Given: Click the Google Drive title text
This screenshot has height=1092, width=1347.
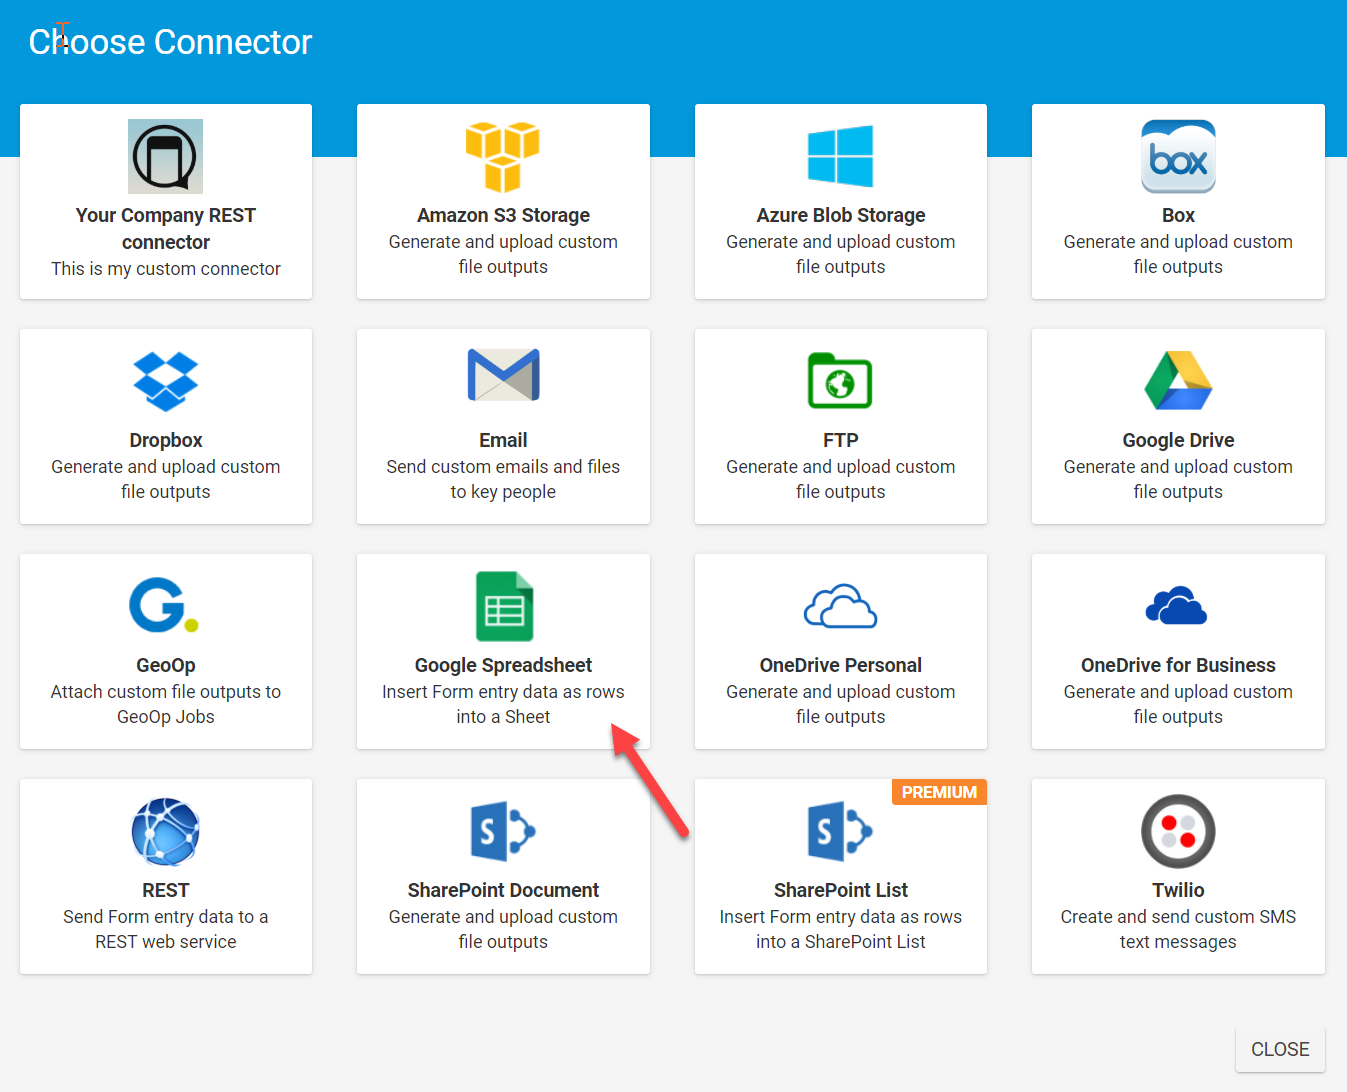Looking at the screenshot, I should click(x=1178, y=440).
